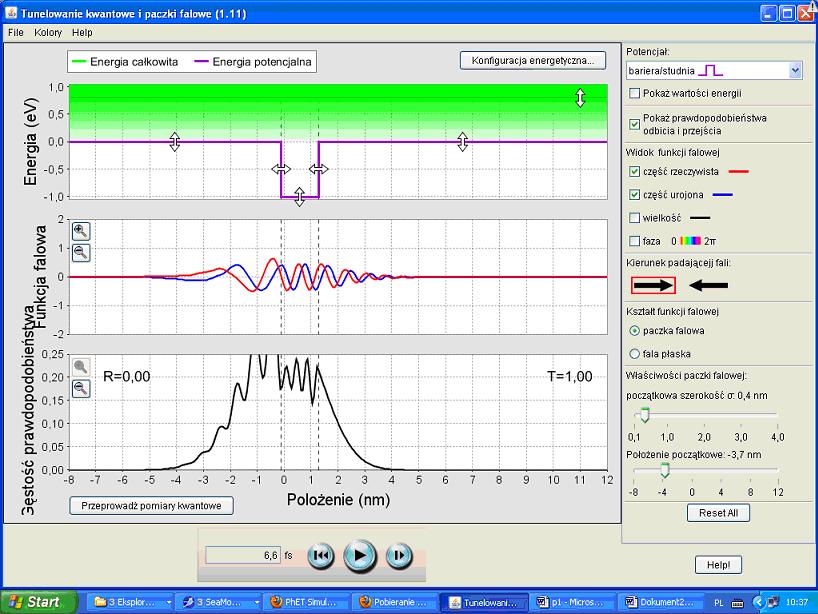
Task: Click Reset All button
Action: coord(718,513)
